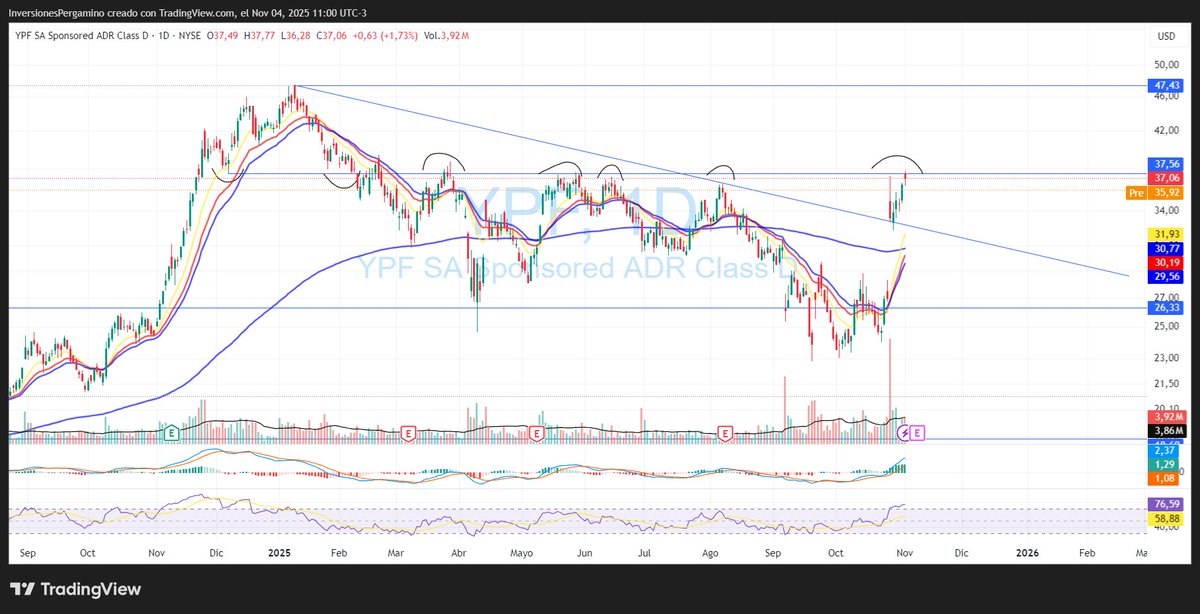Click the yellow 31,93 moving average label

pos(1166,233)
